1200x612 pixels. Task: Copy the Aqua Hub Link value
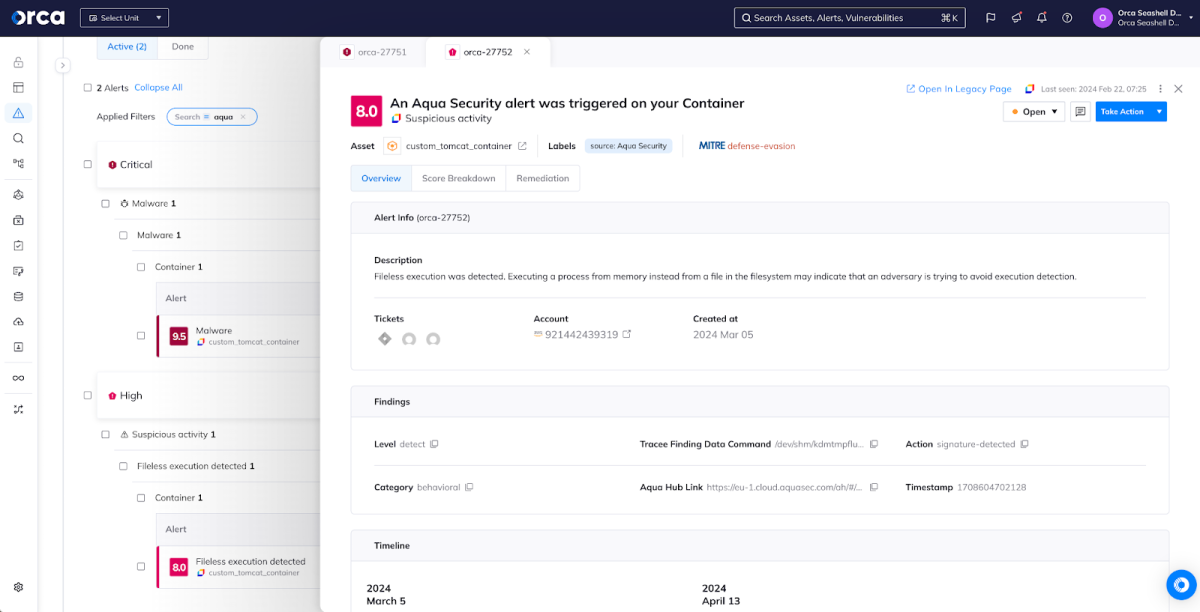pos(873,487)
